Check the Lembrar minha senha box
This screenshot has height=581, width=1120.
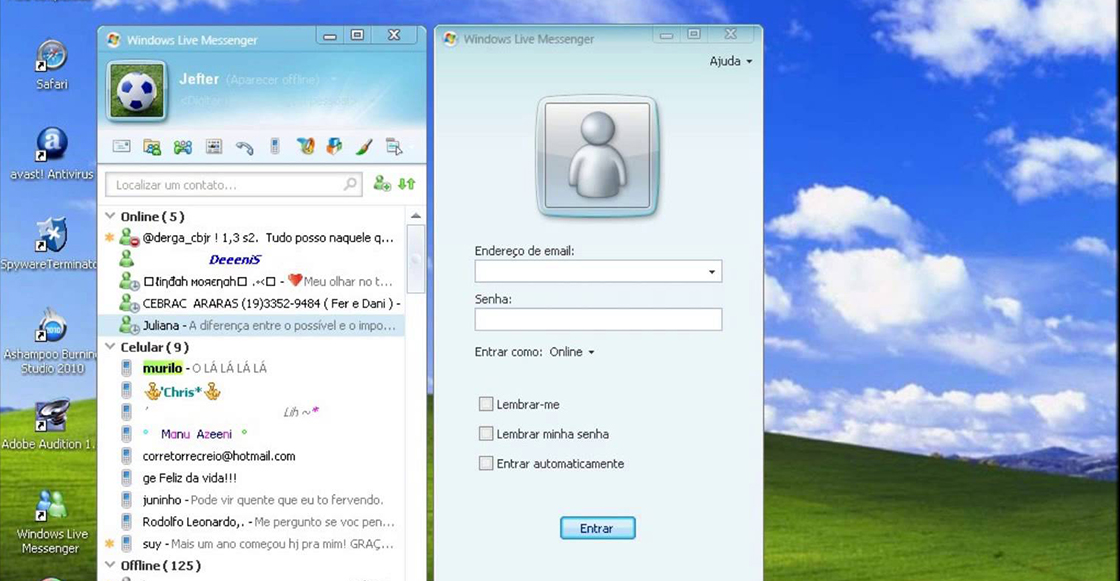[x=486, y=434]
